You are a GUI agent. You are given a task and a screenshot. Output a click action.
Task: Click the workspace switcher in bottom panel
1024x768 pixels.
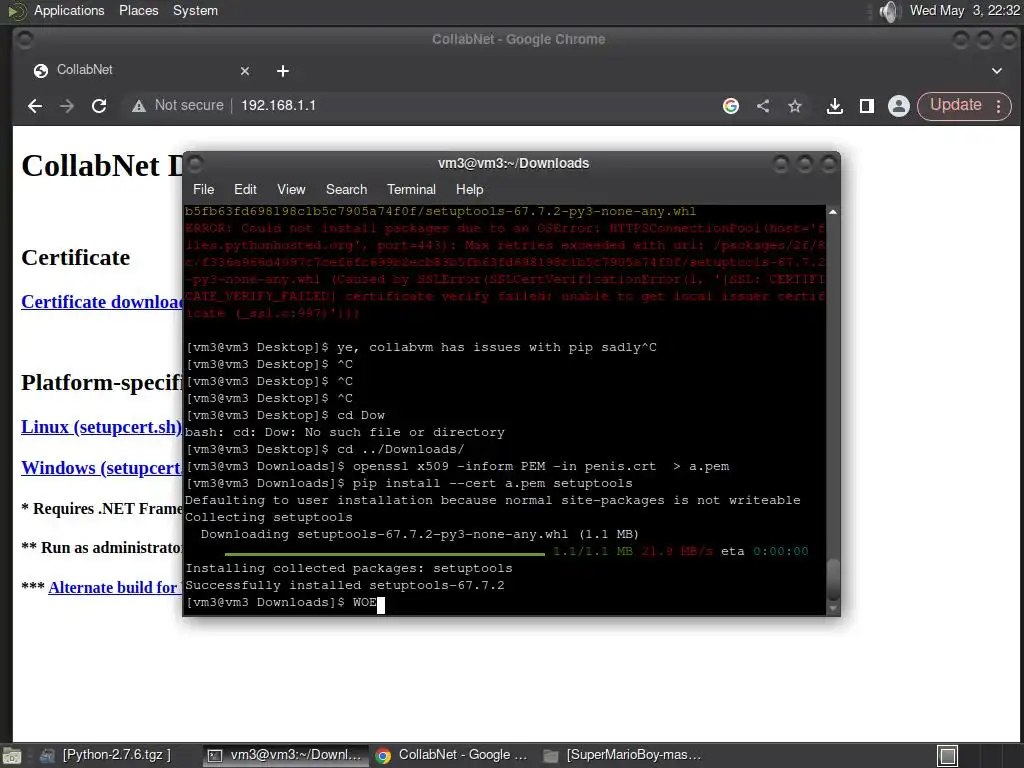tap(947, 756)
